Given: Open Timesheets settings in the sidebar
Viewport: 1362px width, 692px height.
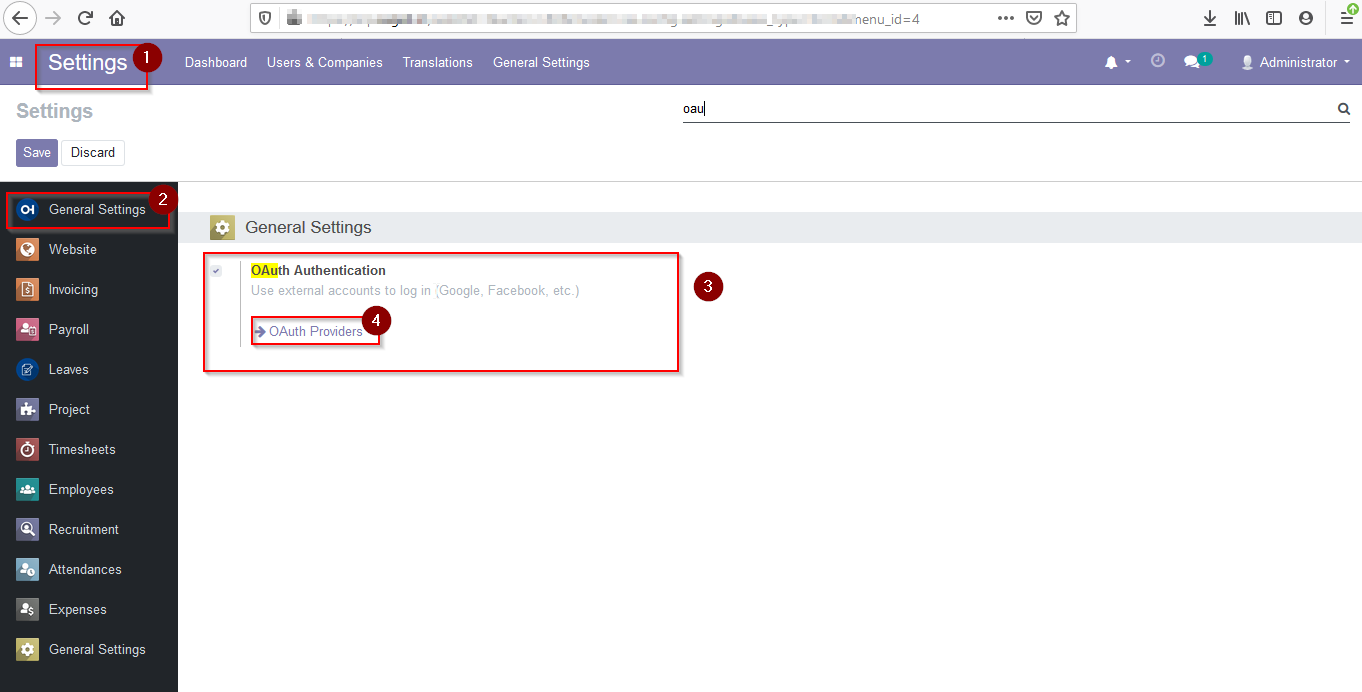Looking at the screenshot, I should 82,449.
